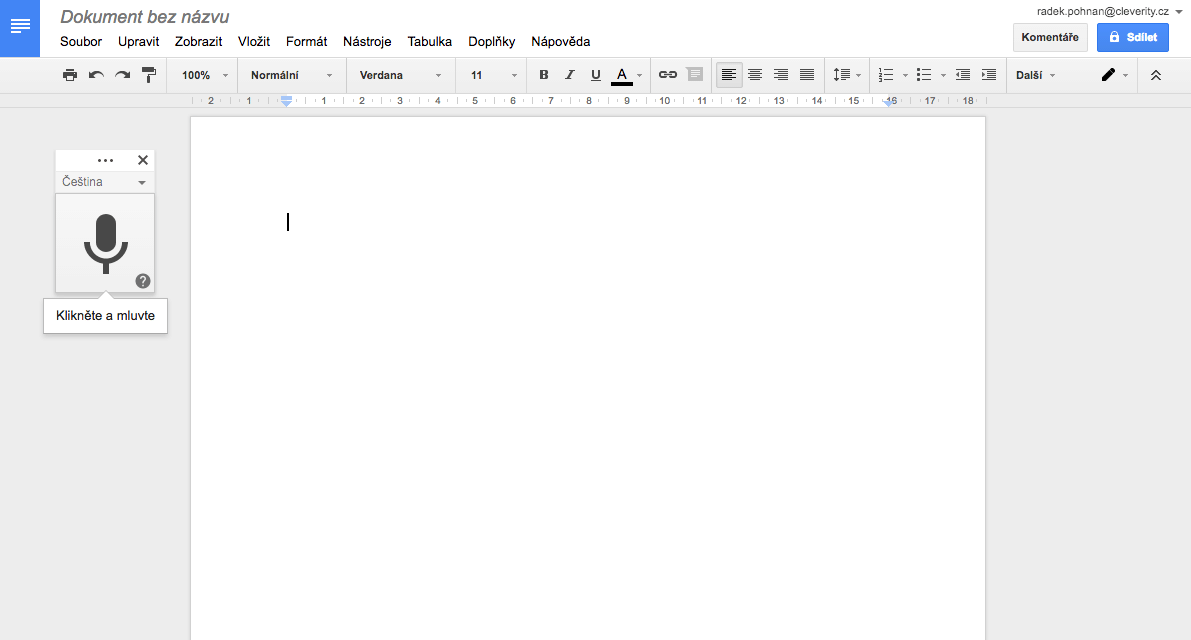Click the Dokument bez názvu title
This screenshot has width=1191, height=640.
[145, 17]
